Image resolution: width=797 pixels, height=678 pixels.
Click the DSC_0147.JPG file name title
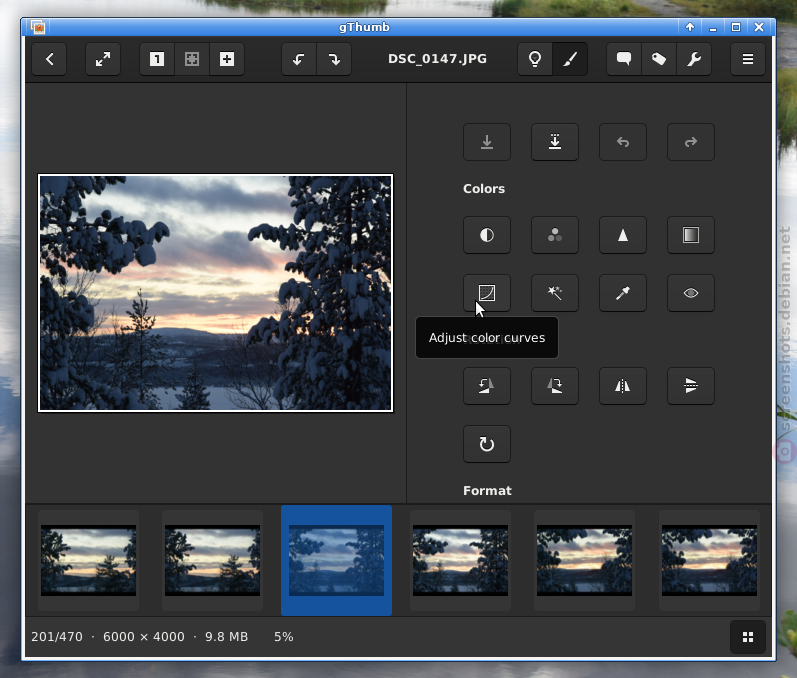[x=437, y=59]
